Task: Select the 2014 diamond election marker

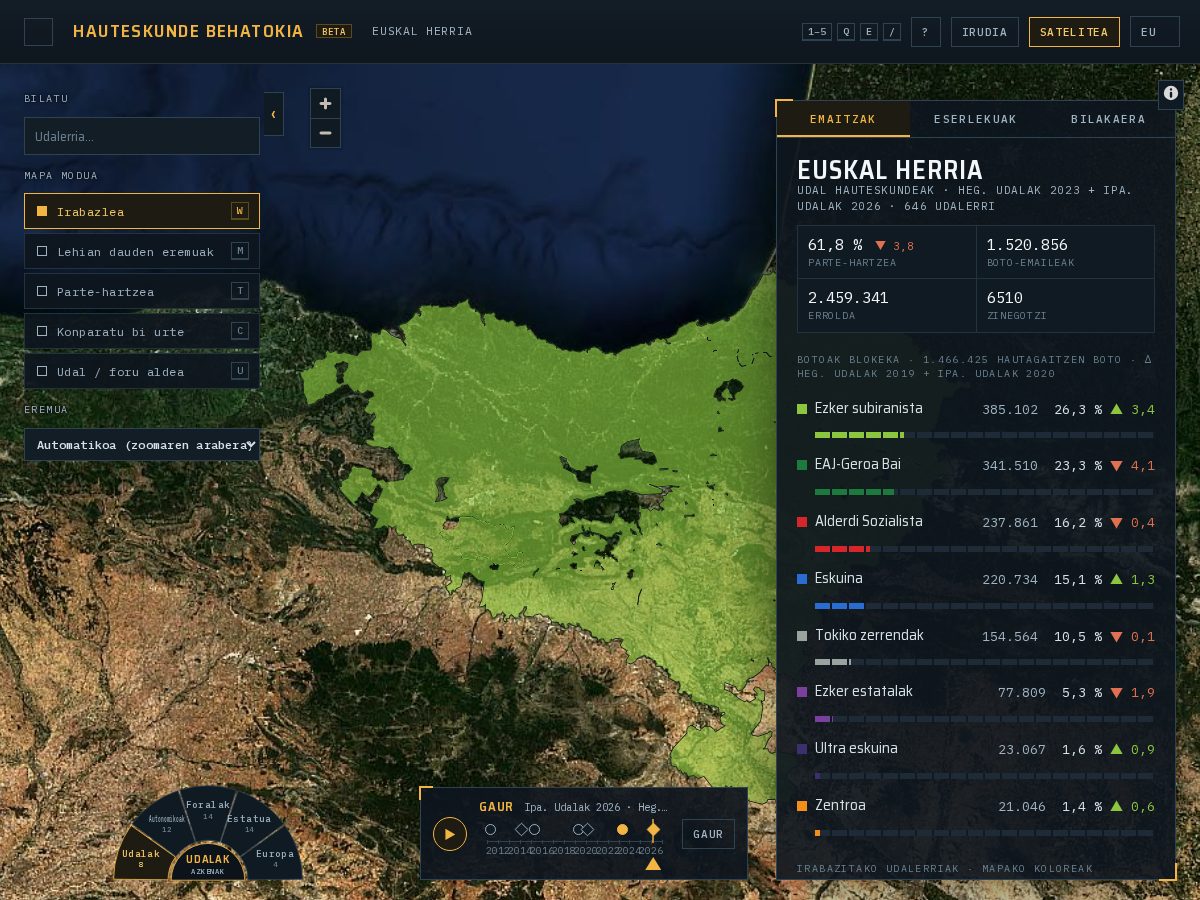Action: coord(521,830)
